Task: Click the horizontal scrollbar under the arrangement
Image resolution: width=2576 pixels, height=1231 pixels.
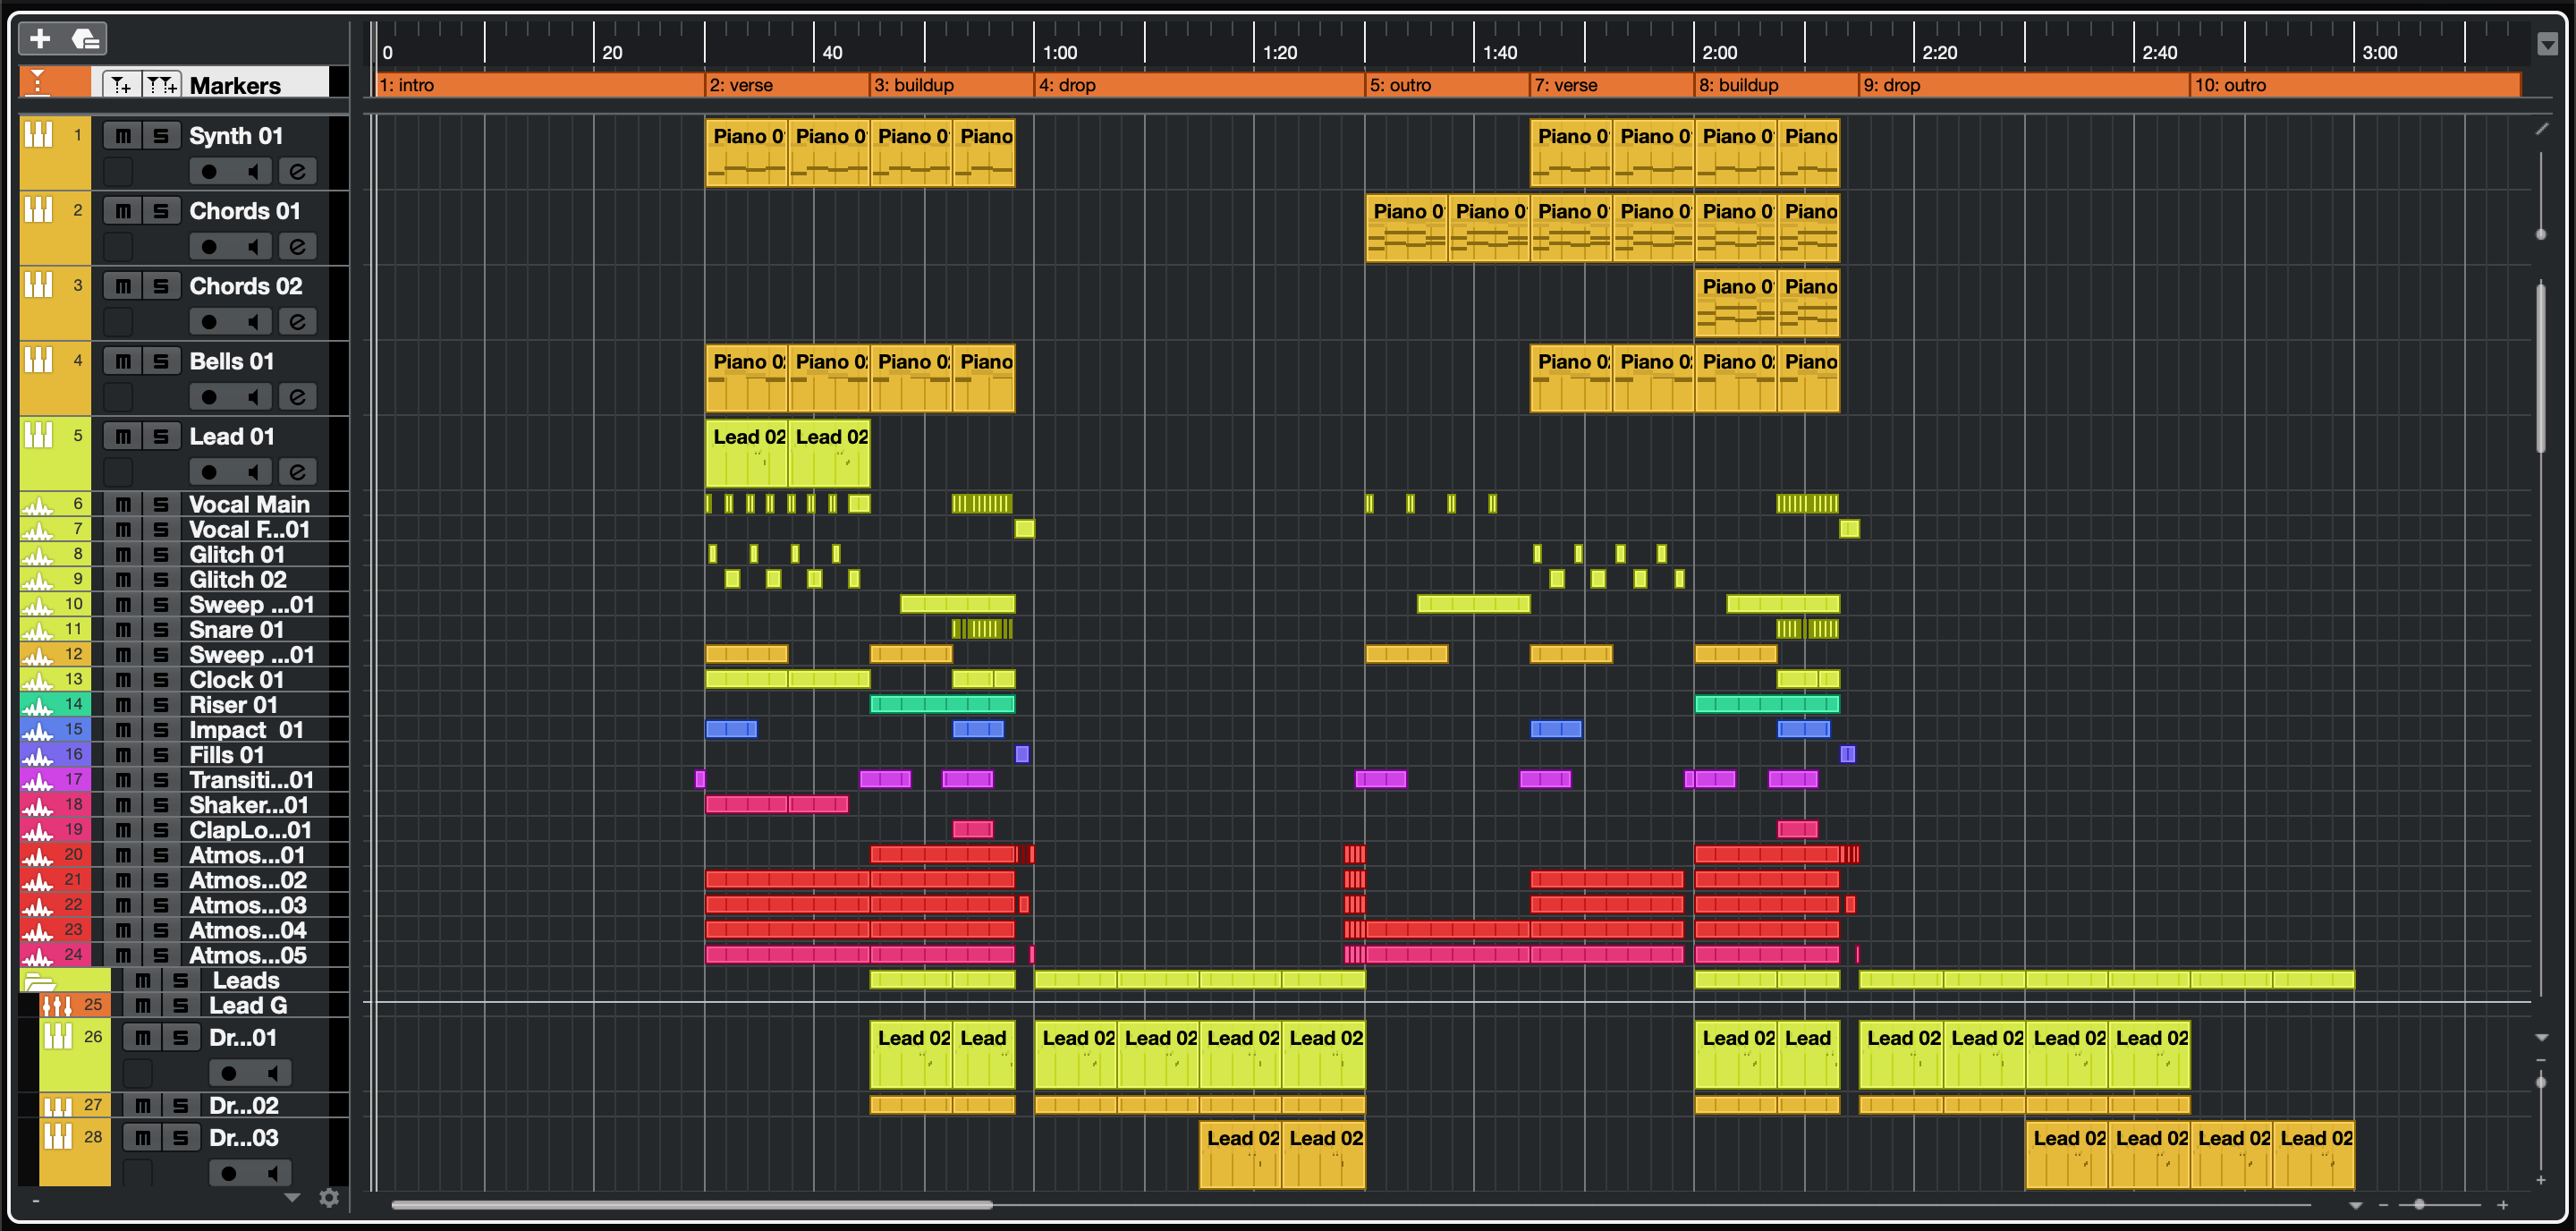Action: pyautogui.click(x=691, y=1205)
